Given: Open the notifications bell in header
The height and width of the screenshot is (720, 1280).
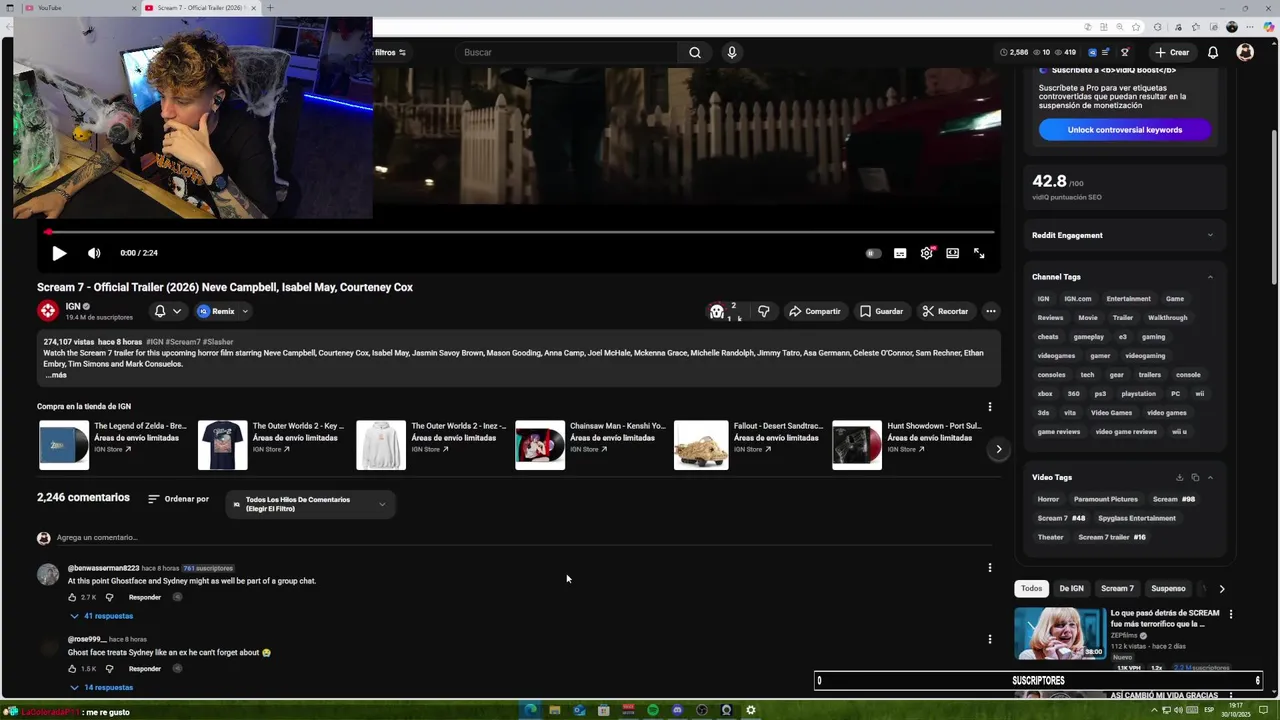Looking at the screenshot, I should pos(1213,52).
